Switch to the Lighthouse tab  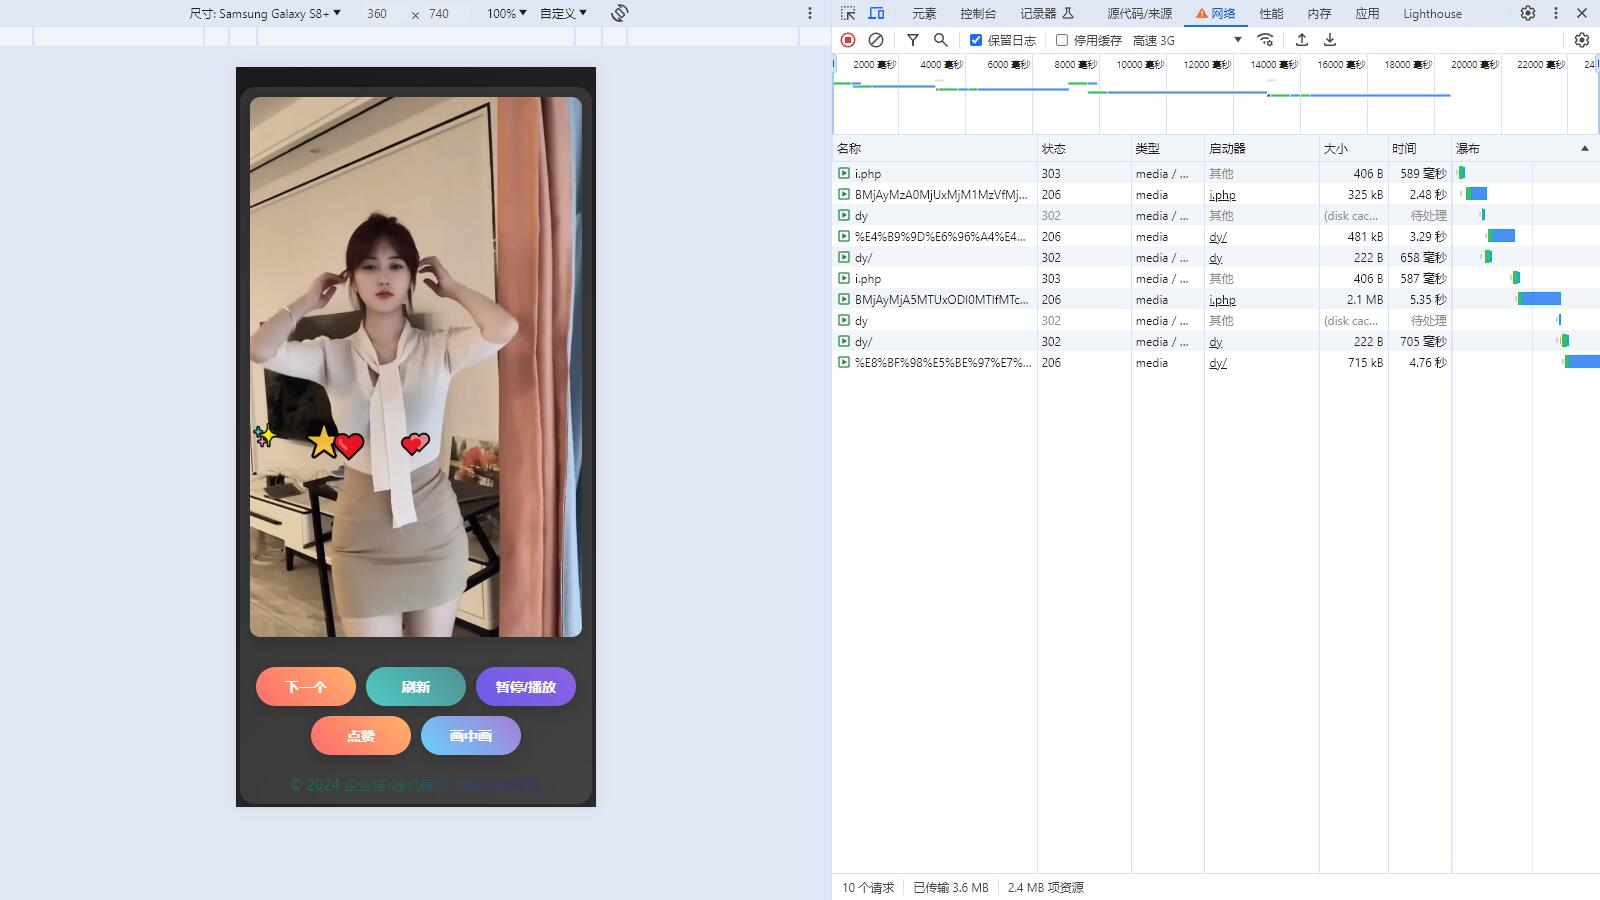click(x=1432, y=13)
